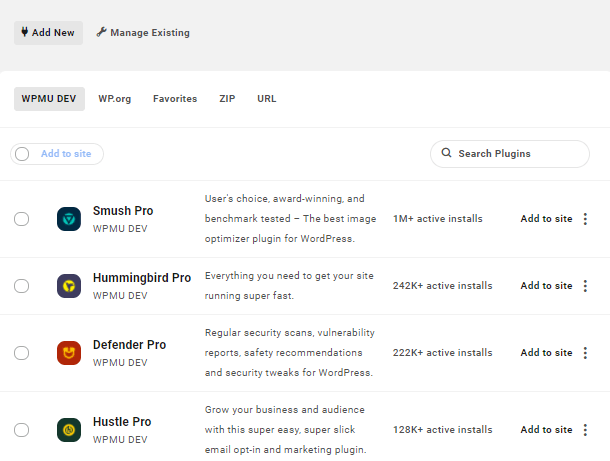610x461 pixels.
Task: Open the three-dot menu for Hustle Pro
Action: [x=585, y=430]
